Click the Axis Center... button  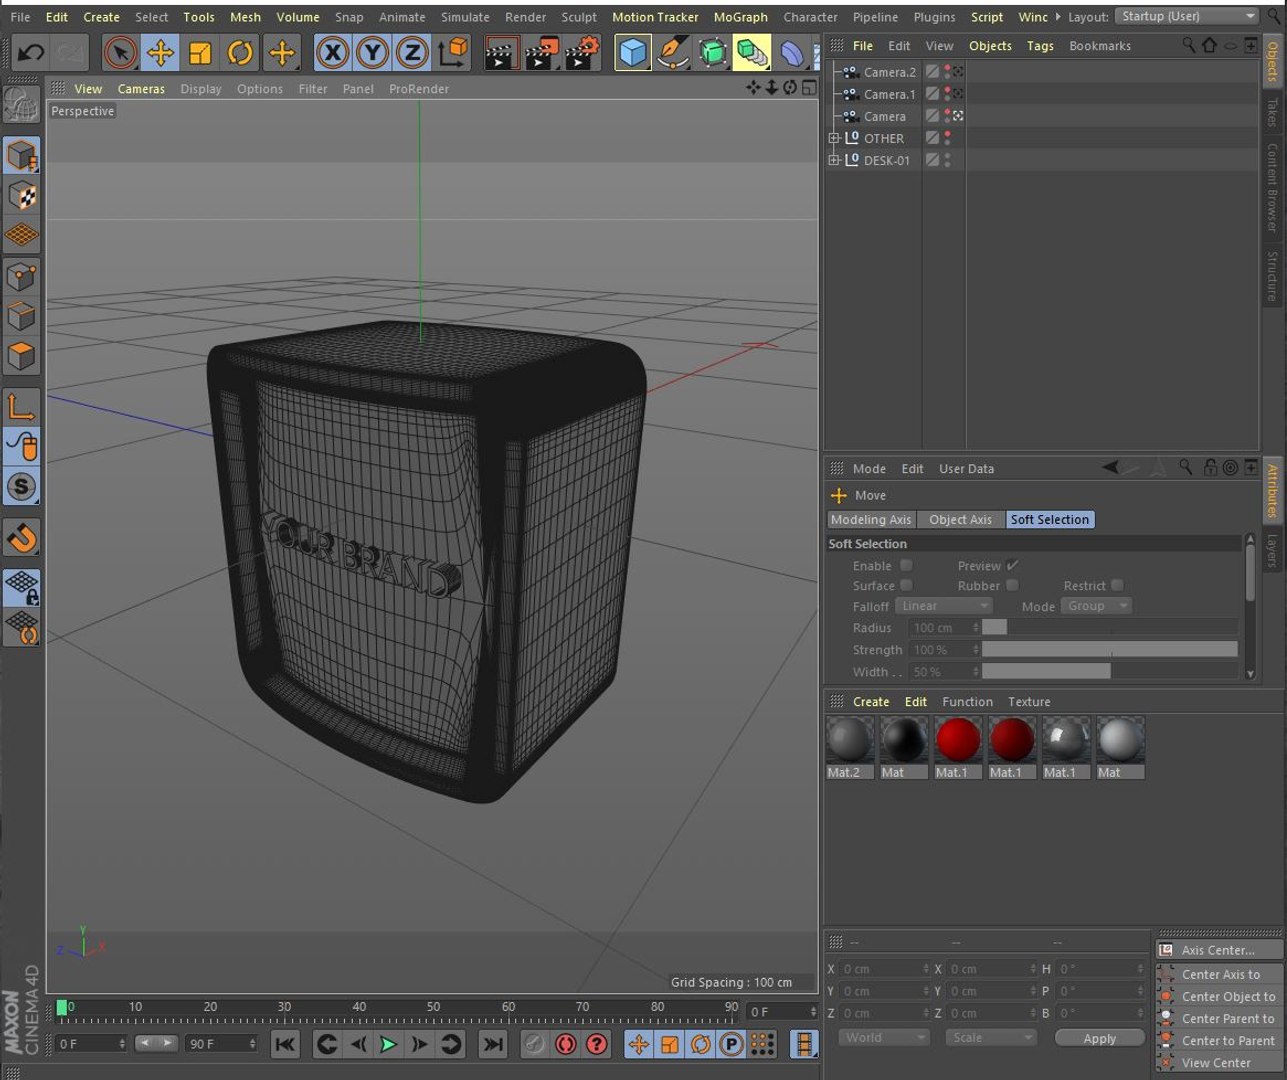(x=1220, y=950)
